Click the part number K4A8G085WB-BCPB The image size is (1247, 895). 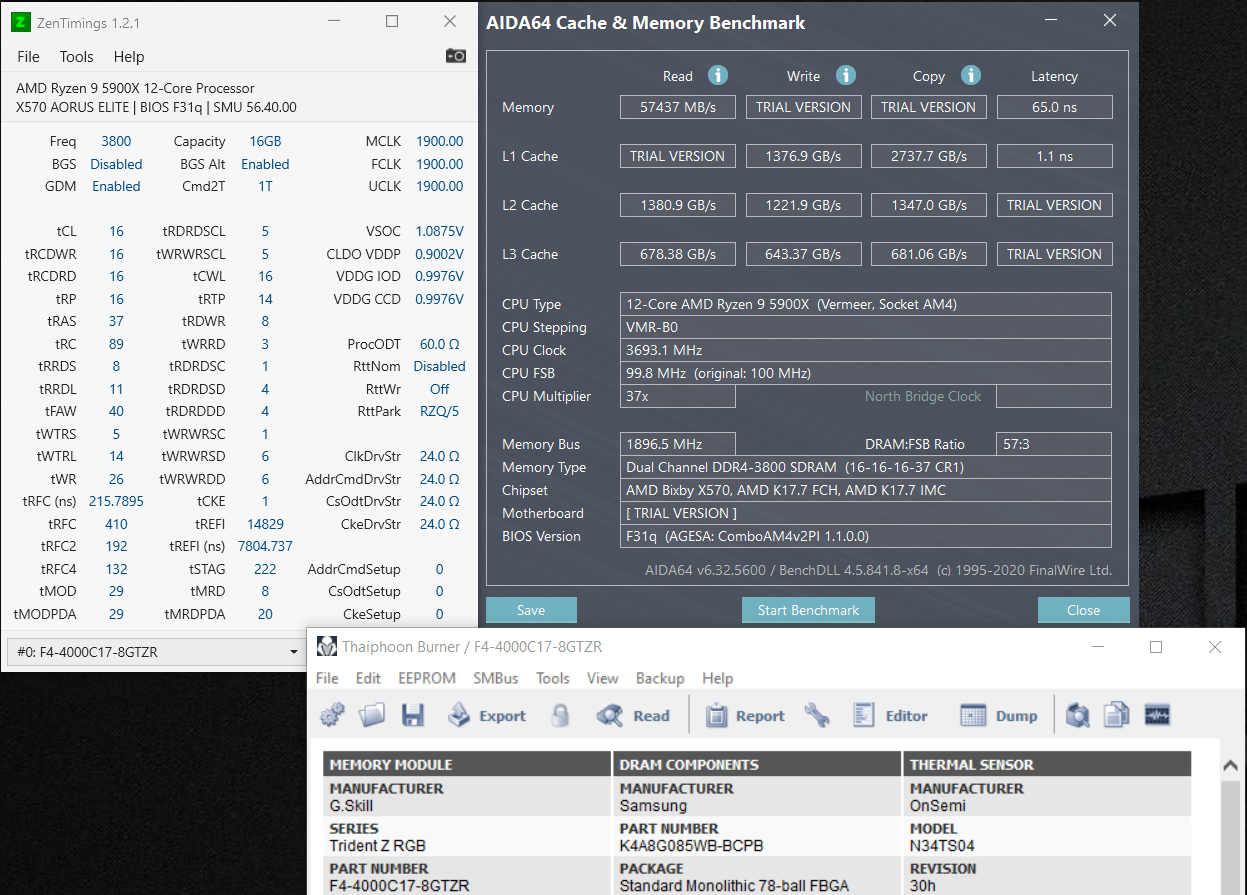click(691, 845)
